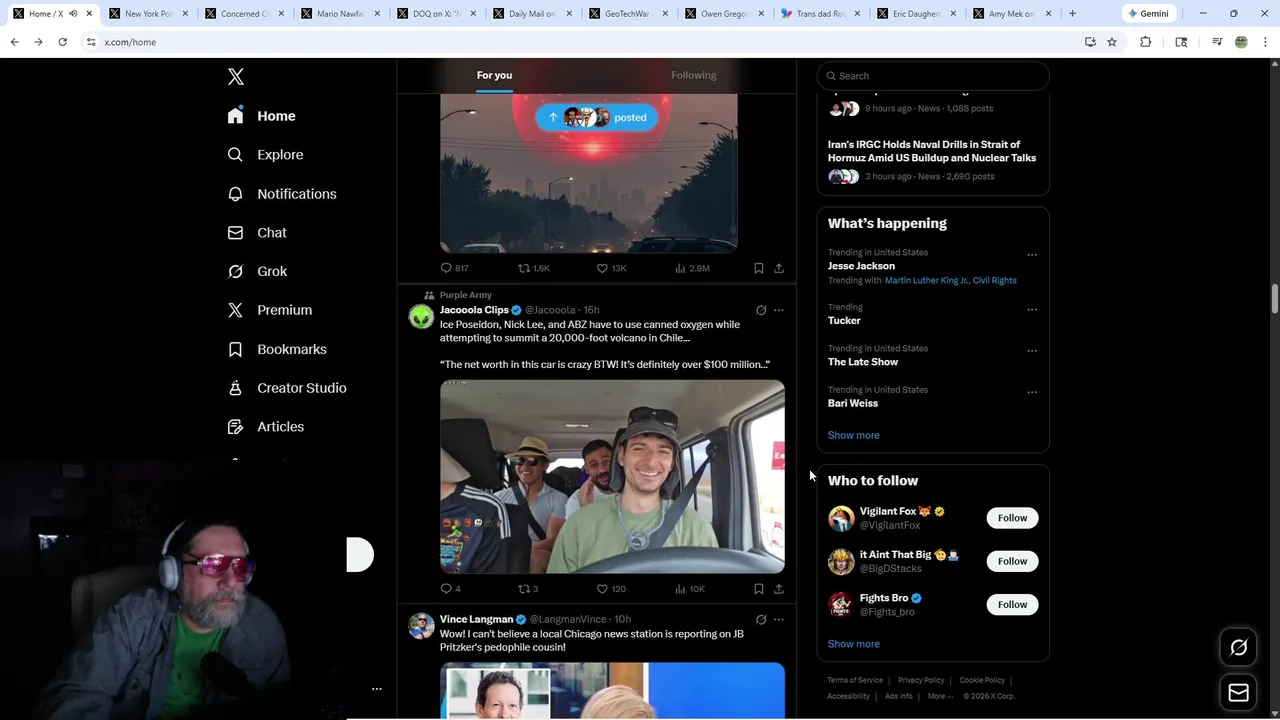Open the browser Extensions puzzle icon
The image size is (1280, 720).
click(x=1146, y=42)
